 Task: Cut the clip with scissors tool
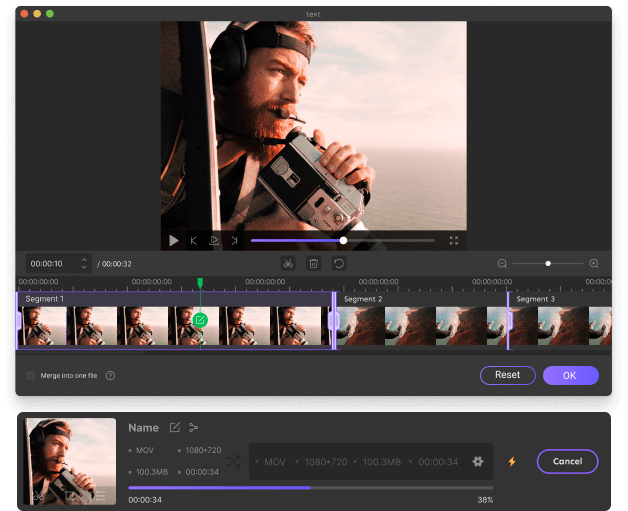(x=288, y=264)
